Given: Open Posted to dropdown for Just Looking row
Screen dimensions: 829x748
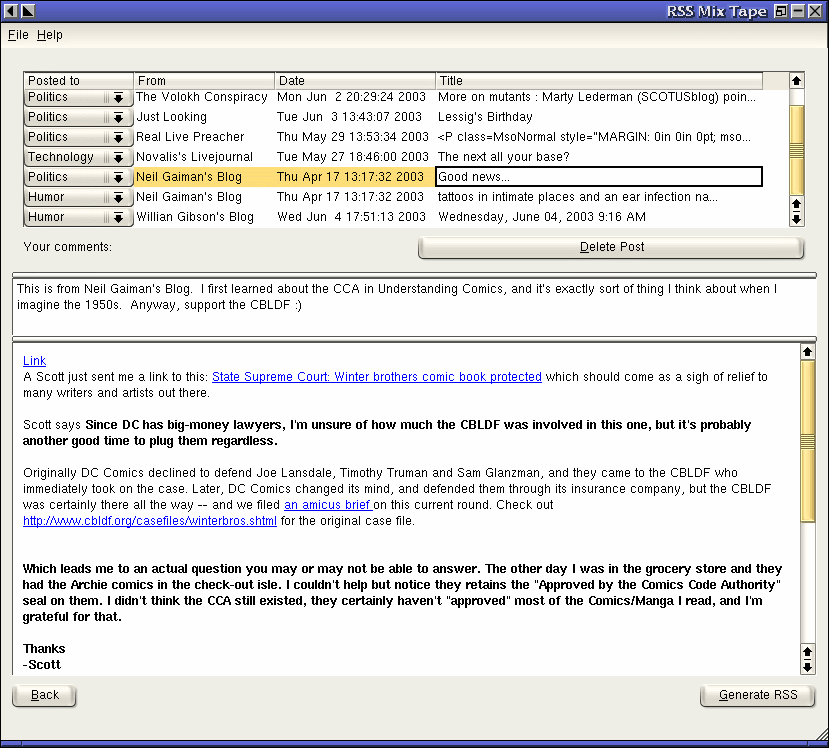Looking at the screenshot, I should (78, 117).
